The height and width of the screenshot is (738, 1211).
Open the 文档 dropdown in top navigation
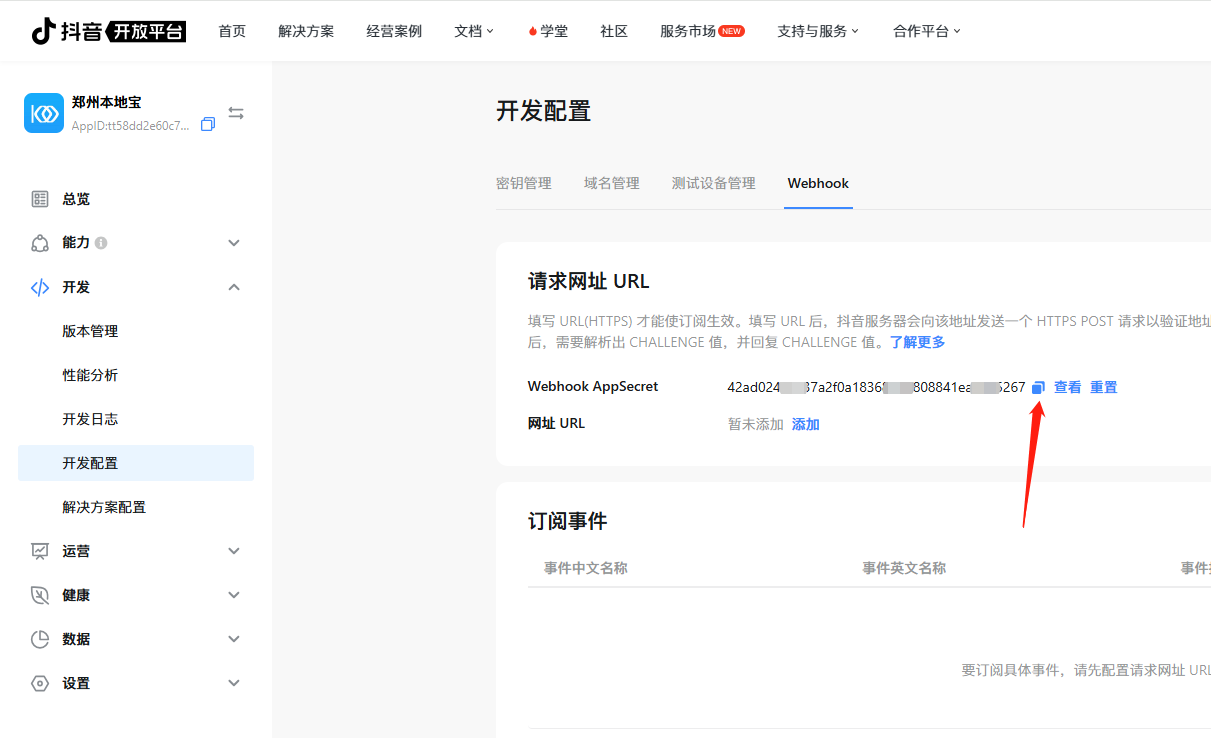[x=474, y=31]
